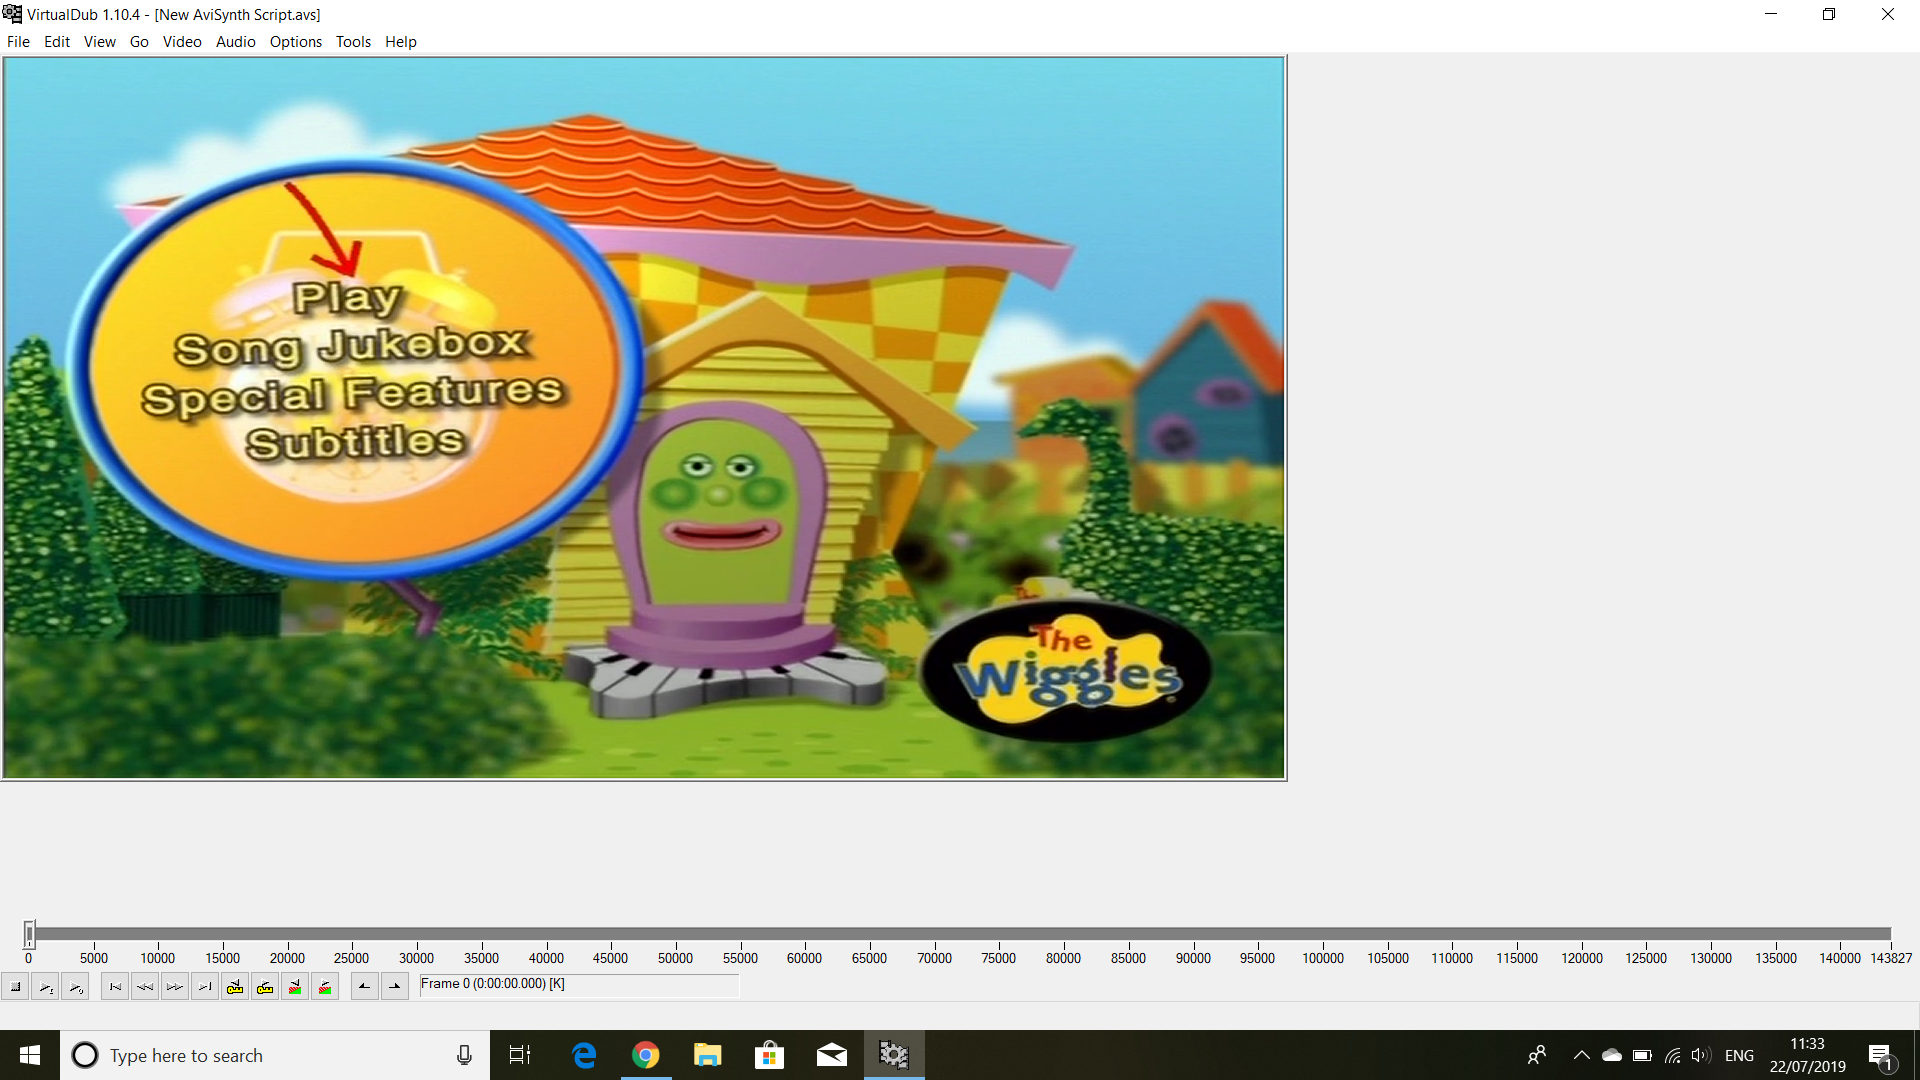Go to previous keyframe key icon
Screen dimensions: 1920x1080
235,987
